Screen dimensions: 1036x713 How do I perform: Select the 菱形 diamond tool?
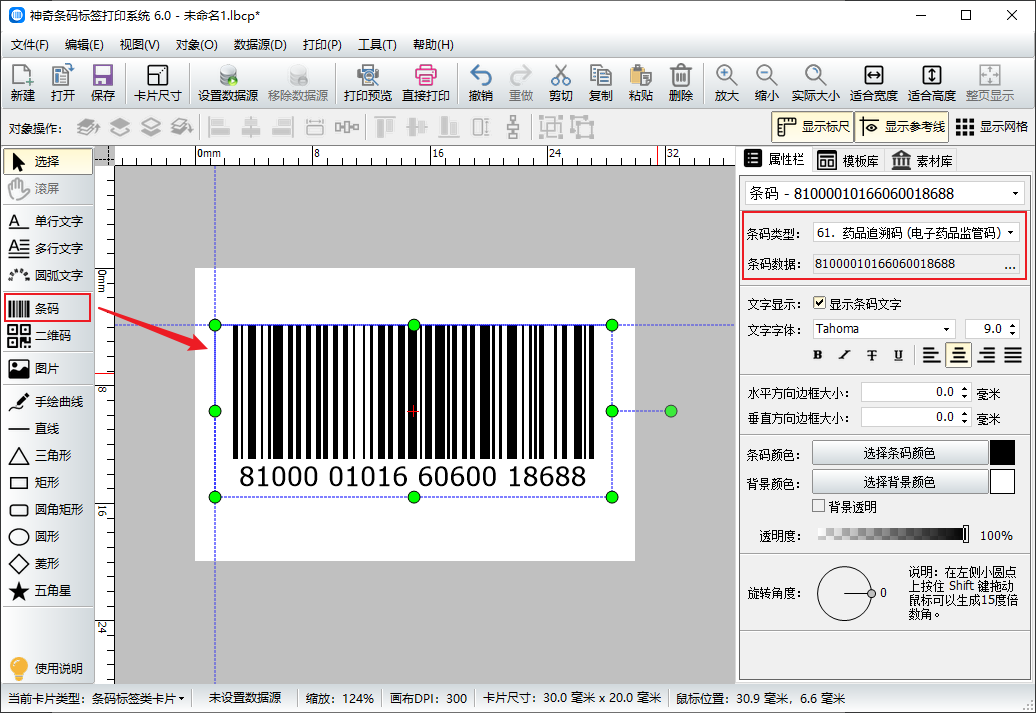click(48, 564)
